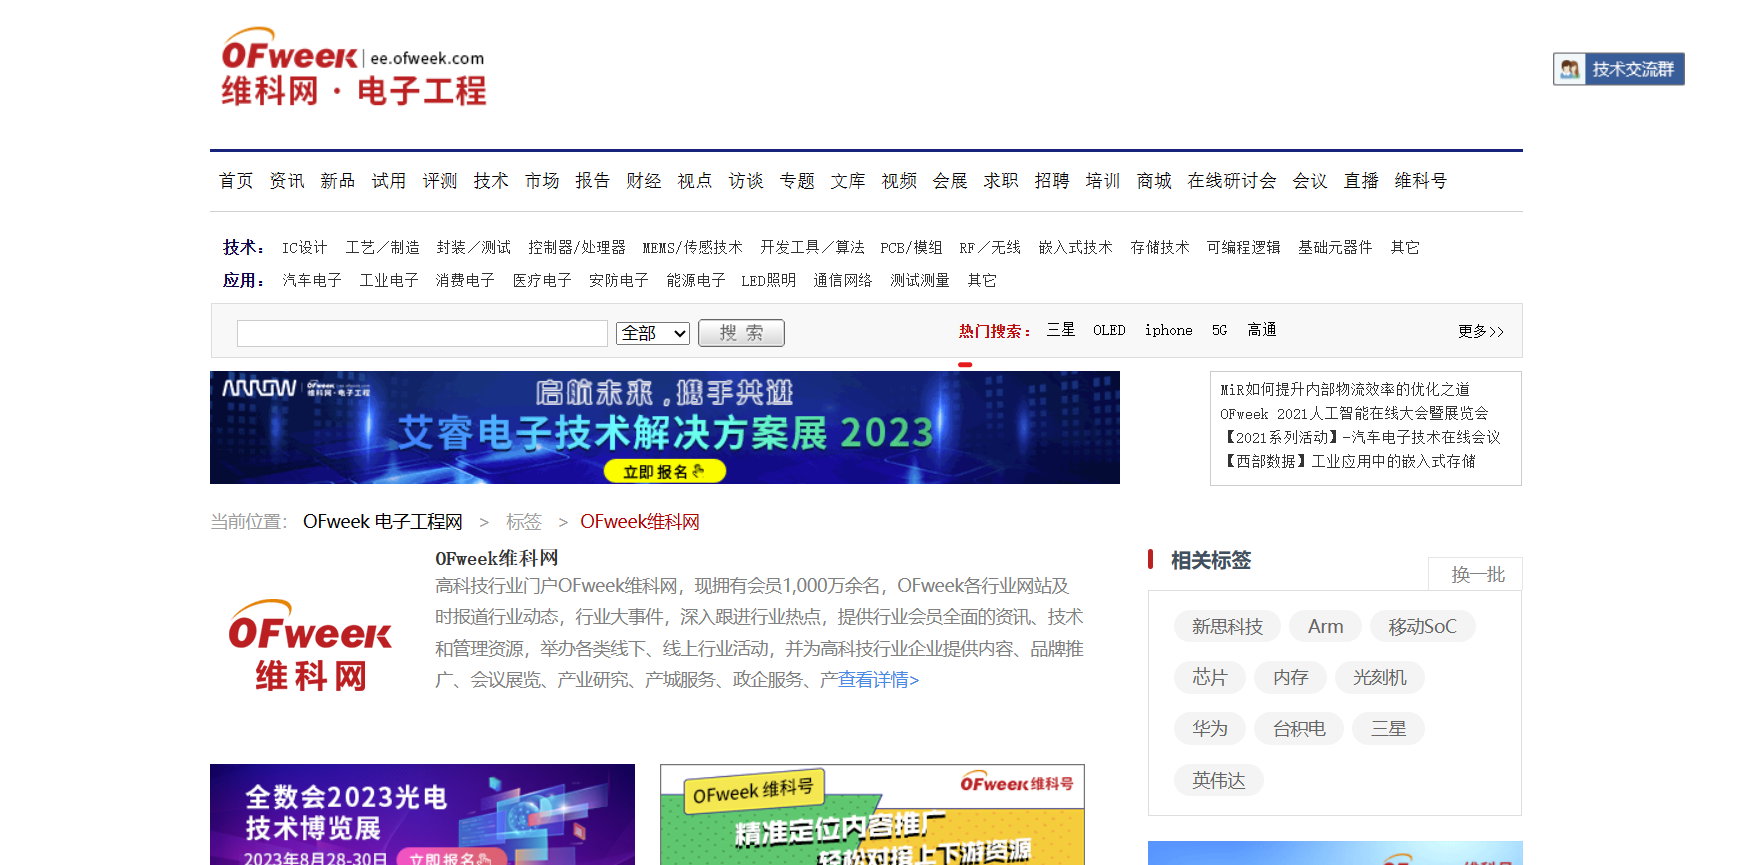This screenshot has height=865, width=1737.
Task: Select the 新思科技 tag
Action: pyautogui.click(x=1227, y=627)
